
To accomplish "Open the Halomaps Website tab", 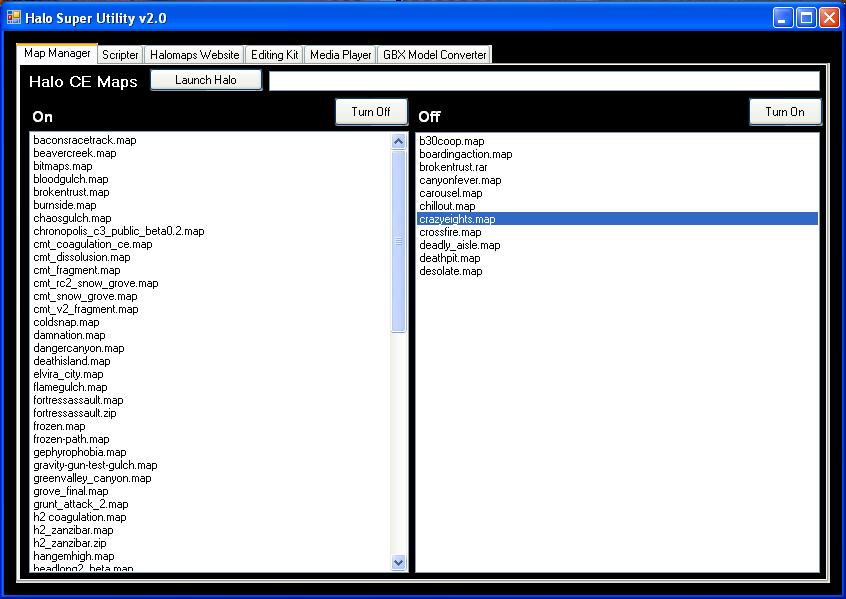I will (194, 55).
